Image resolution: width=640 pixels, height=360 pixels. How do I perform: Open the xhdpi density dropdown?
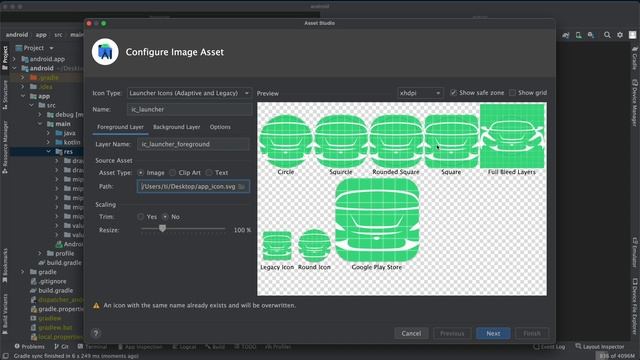click(x=420, y=93)
